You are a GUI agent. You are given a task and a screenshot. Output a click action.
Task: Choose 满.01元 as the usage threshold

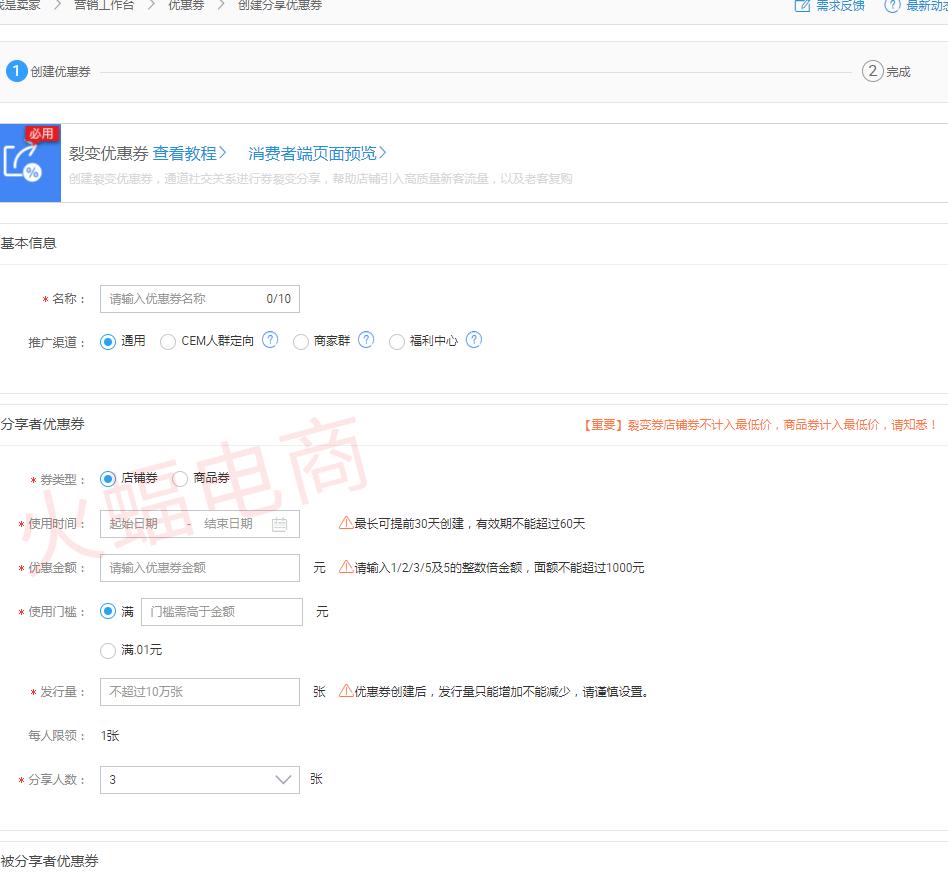click(x=108, y=651)
